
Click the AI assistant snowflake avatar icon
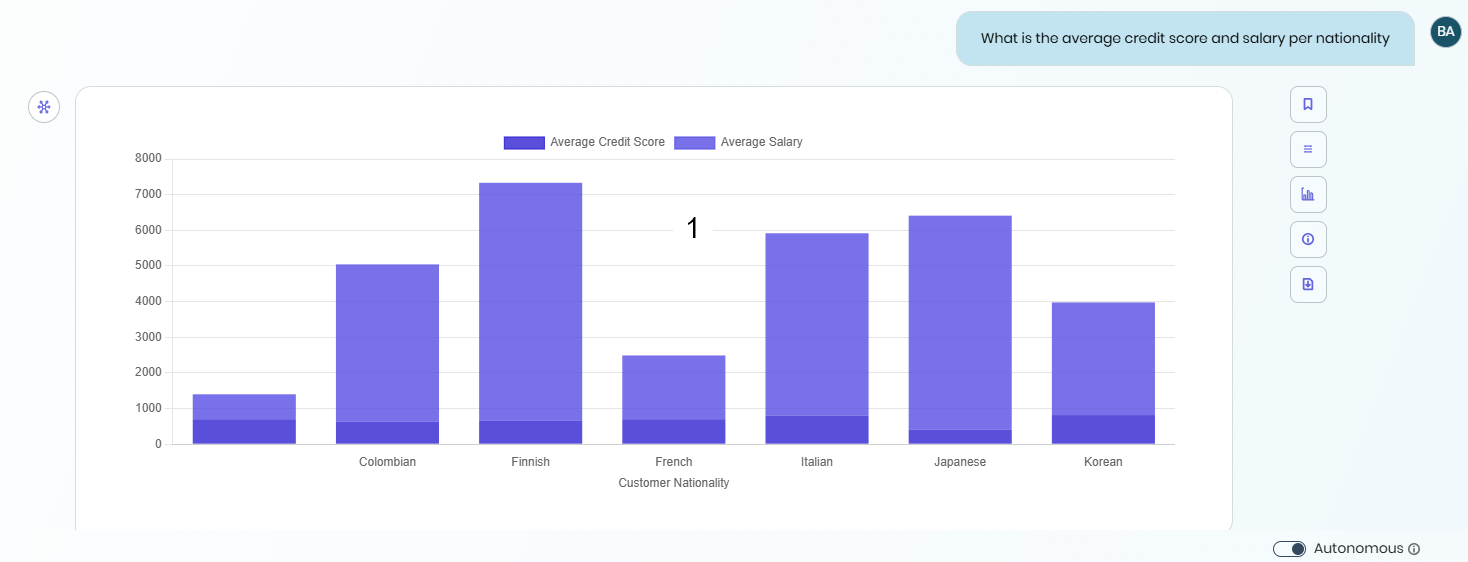(44, 106)
